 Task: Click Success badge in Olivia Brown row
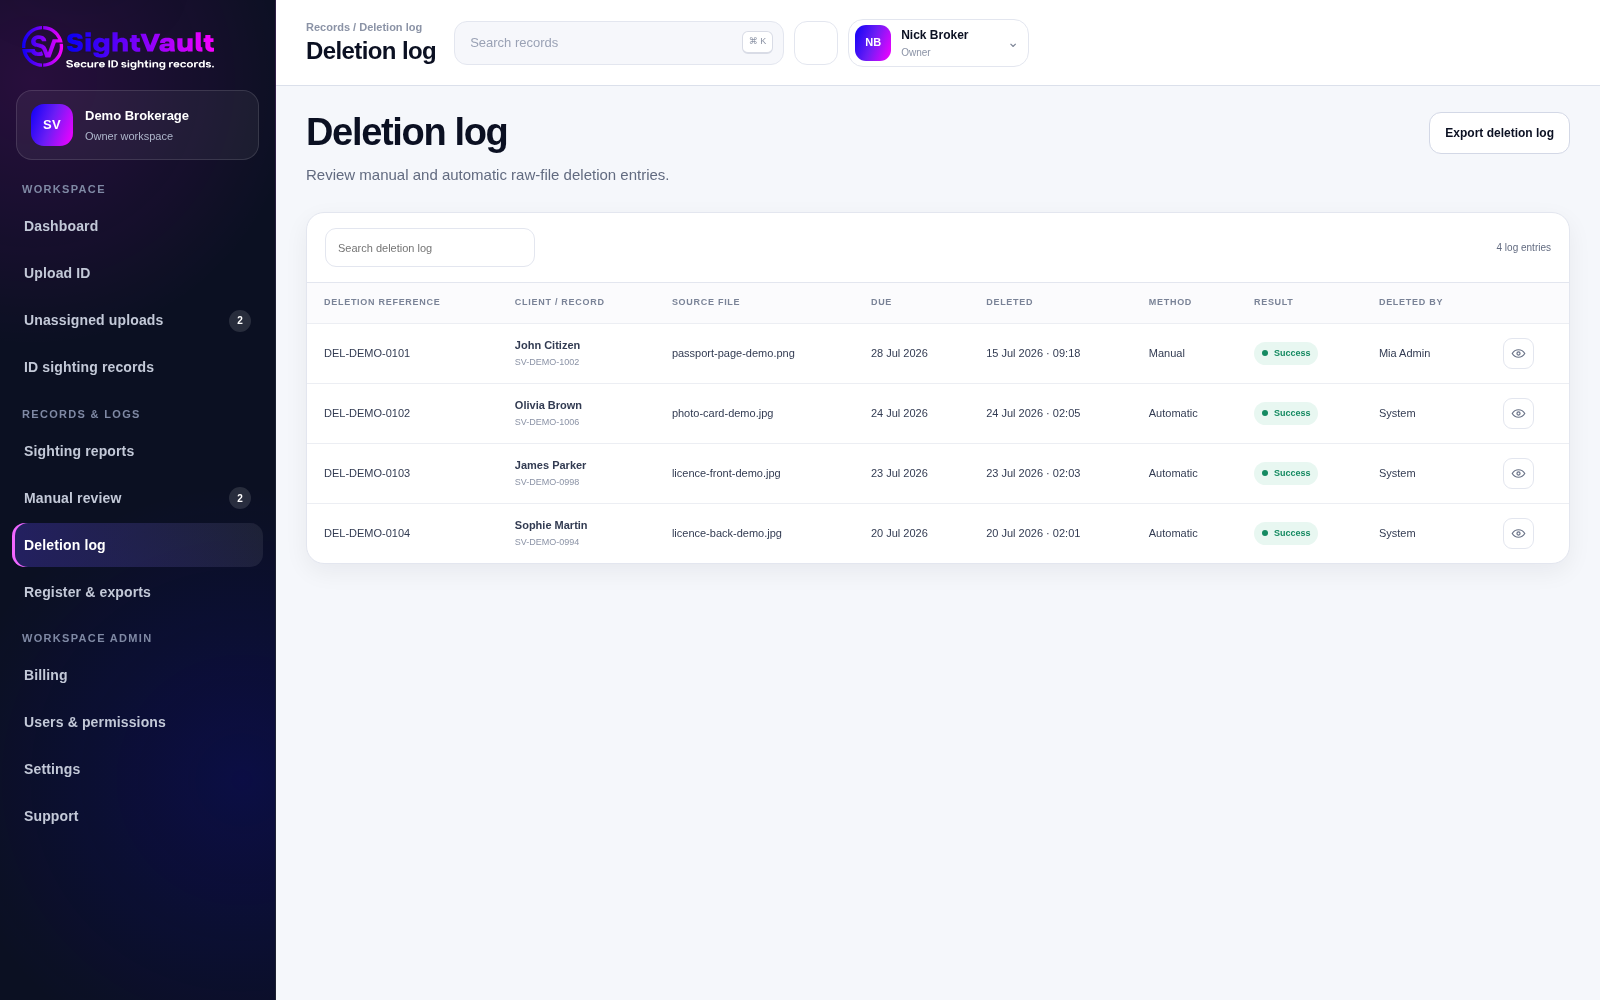[1286, 413]
